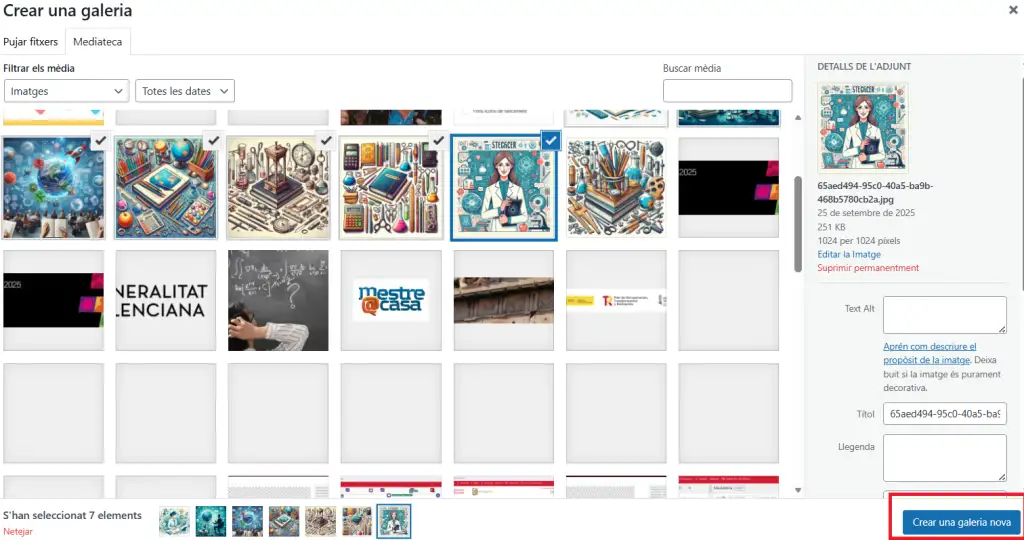1024x540 pixels.
Task: Toggle checkmark on the hourglass illustration
Action: (x=324, y=141)
